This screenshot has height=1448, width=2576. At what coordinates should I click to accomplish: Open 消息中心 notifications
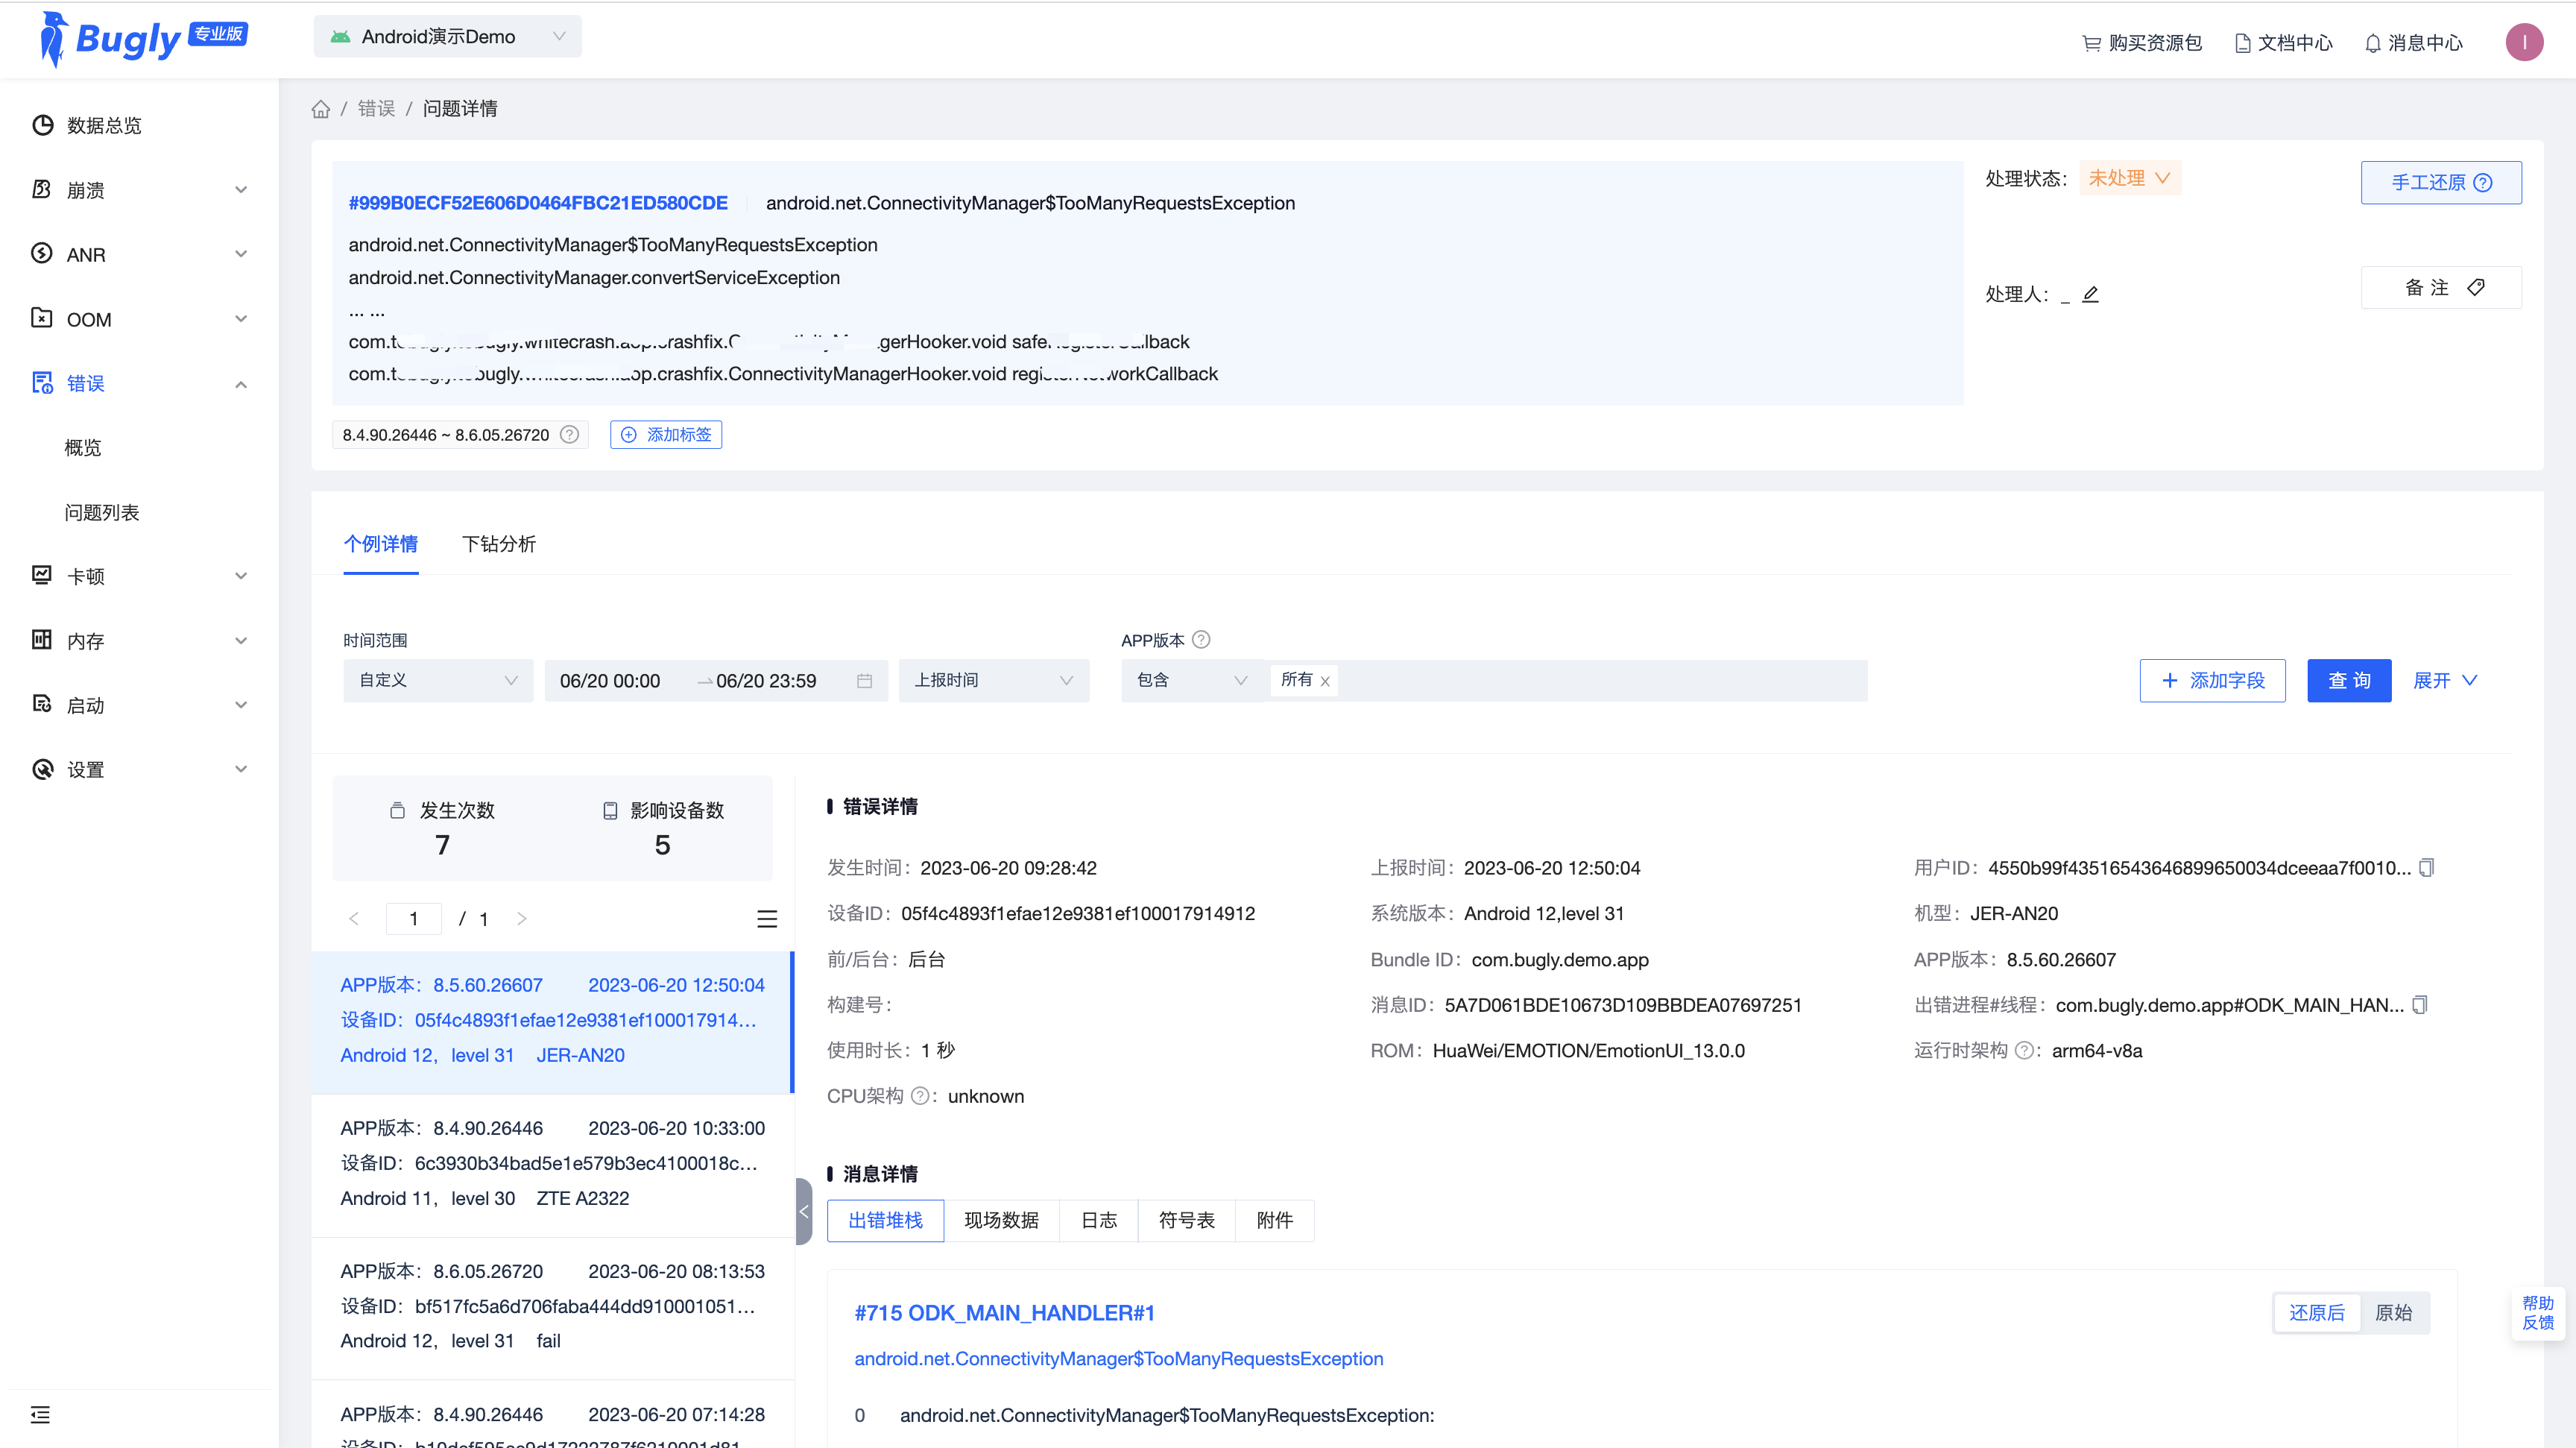pyautogui.click(x=2413, y=43)
